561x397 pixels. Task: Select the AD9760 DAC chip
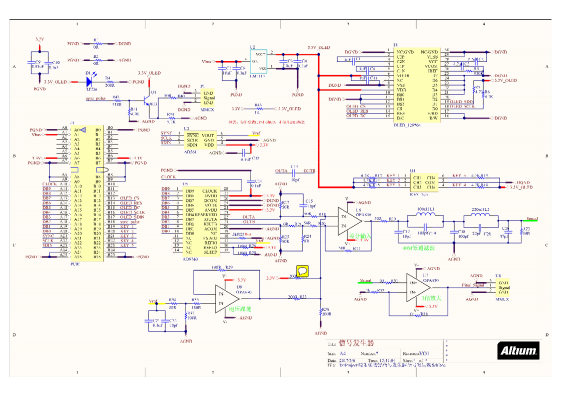pos(201,221)
